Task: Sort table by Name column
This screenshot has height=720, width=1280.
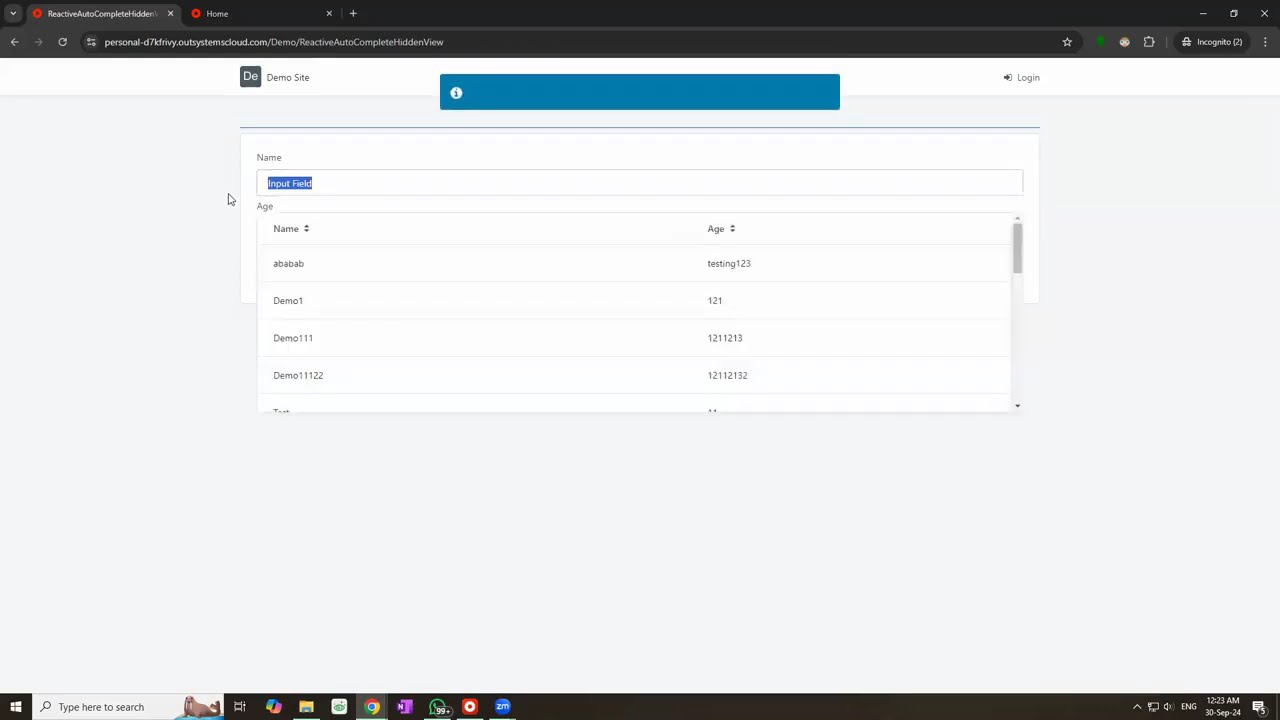Action: [x=286, y=229]
